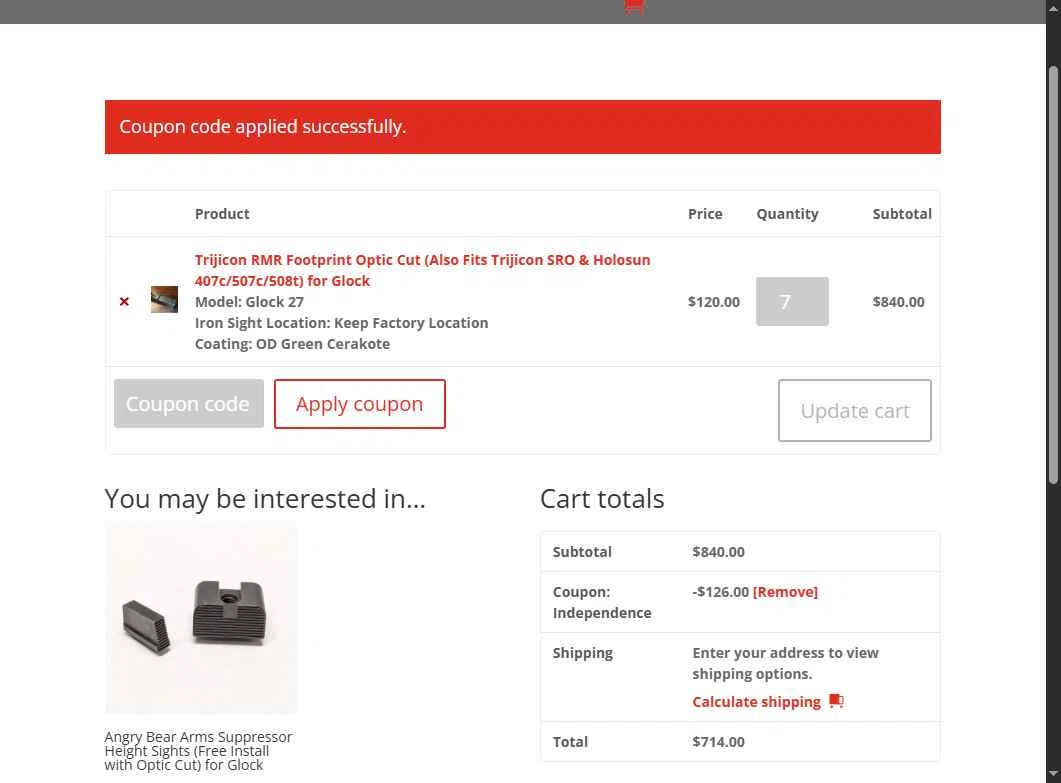Select the Total amount $714.00

pos(718,742)
